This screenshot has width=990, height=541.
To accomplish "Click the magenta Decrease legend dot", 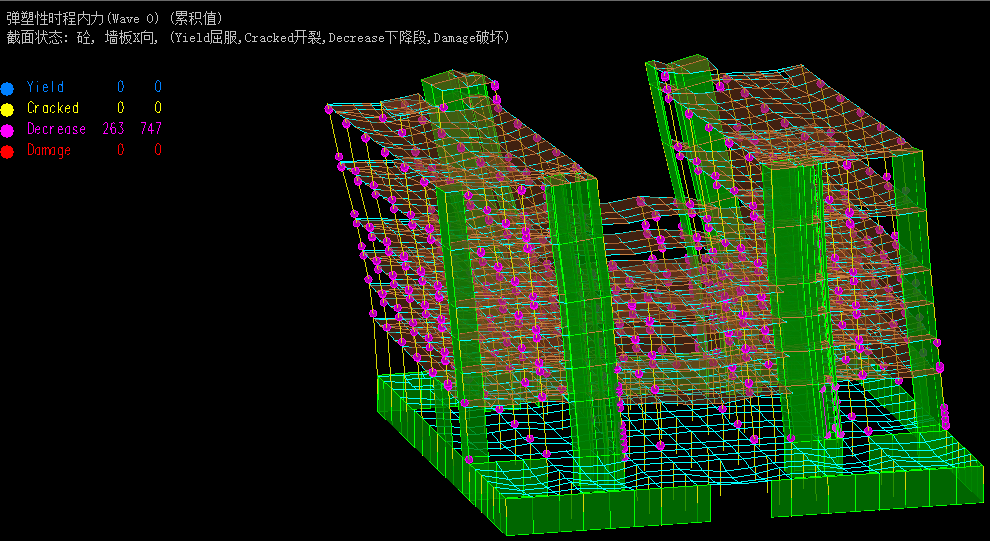I will pos(7,131).
